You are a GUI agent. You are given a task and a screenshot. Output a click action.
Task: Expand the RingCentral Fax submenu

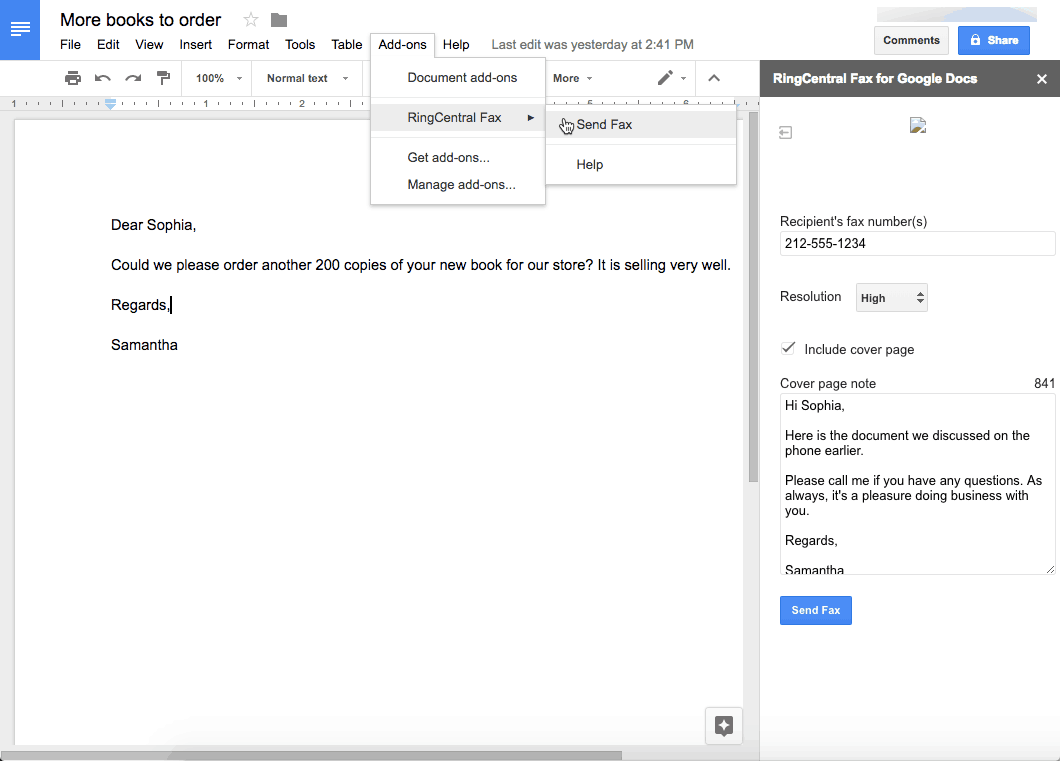(x=458, y=118)
